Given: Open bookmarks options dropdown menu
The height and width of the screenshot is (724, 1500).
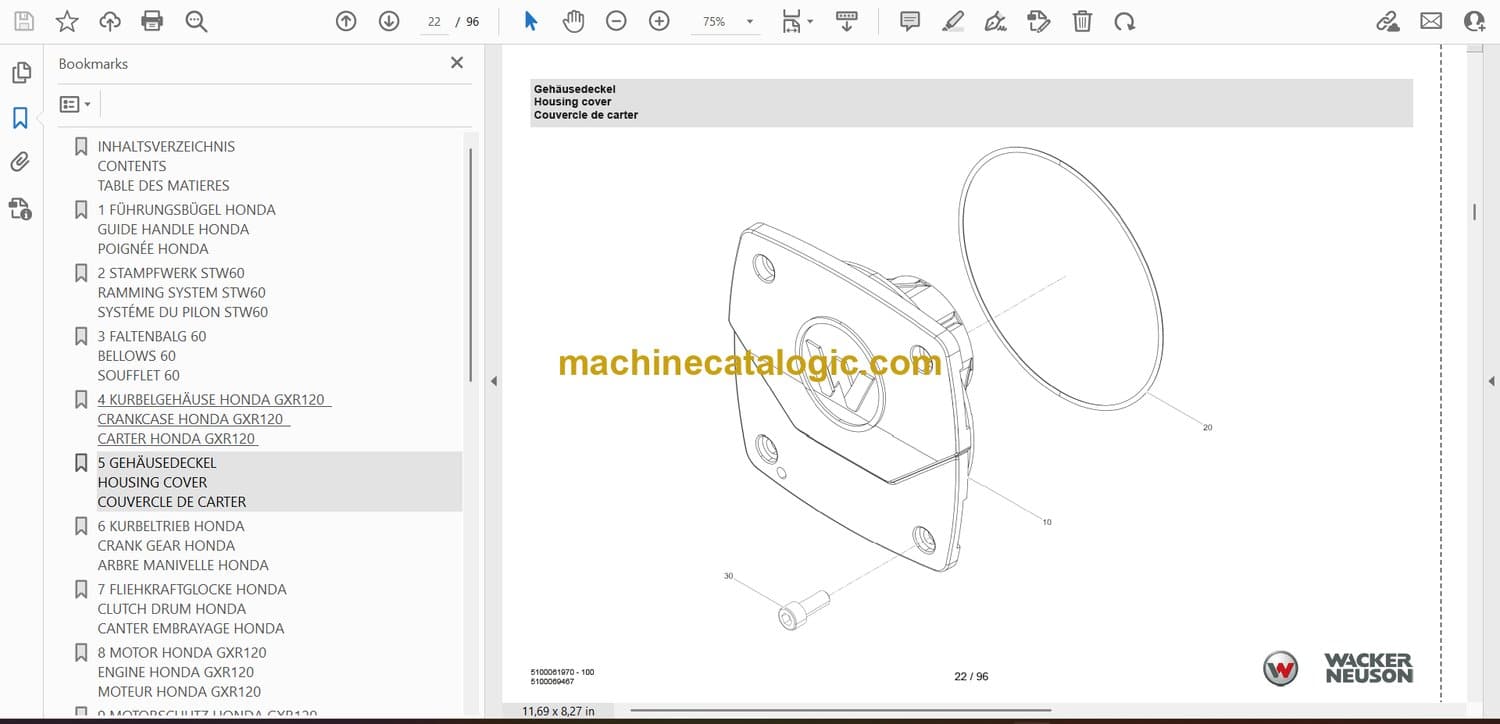Looking at the screenshot, I should tap(75, 104).
